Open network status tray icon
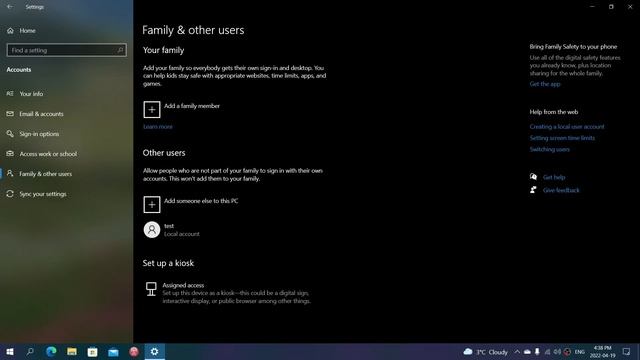 tap(547, 352)
